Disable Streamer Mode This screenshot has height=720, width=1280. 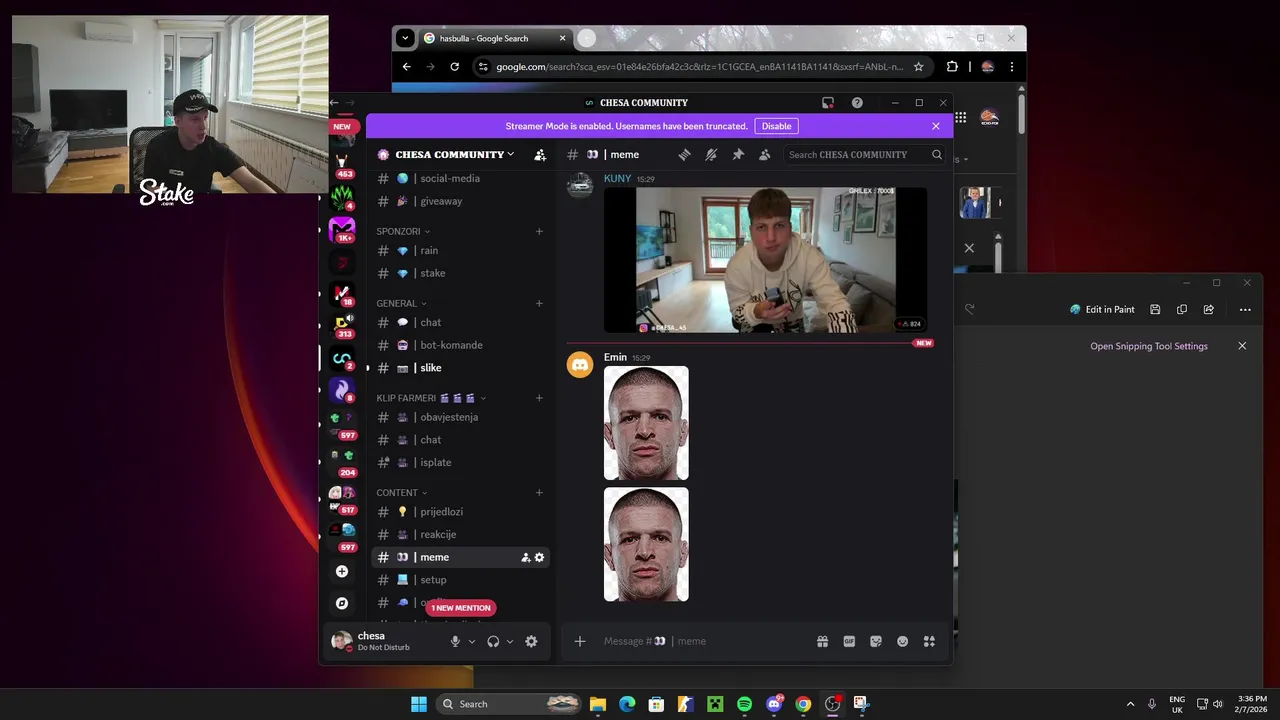[x=776, y=126]
